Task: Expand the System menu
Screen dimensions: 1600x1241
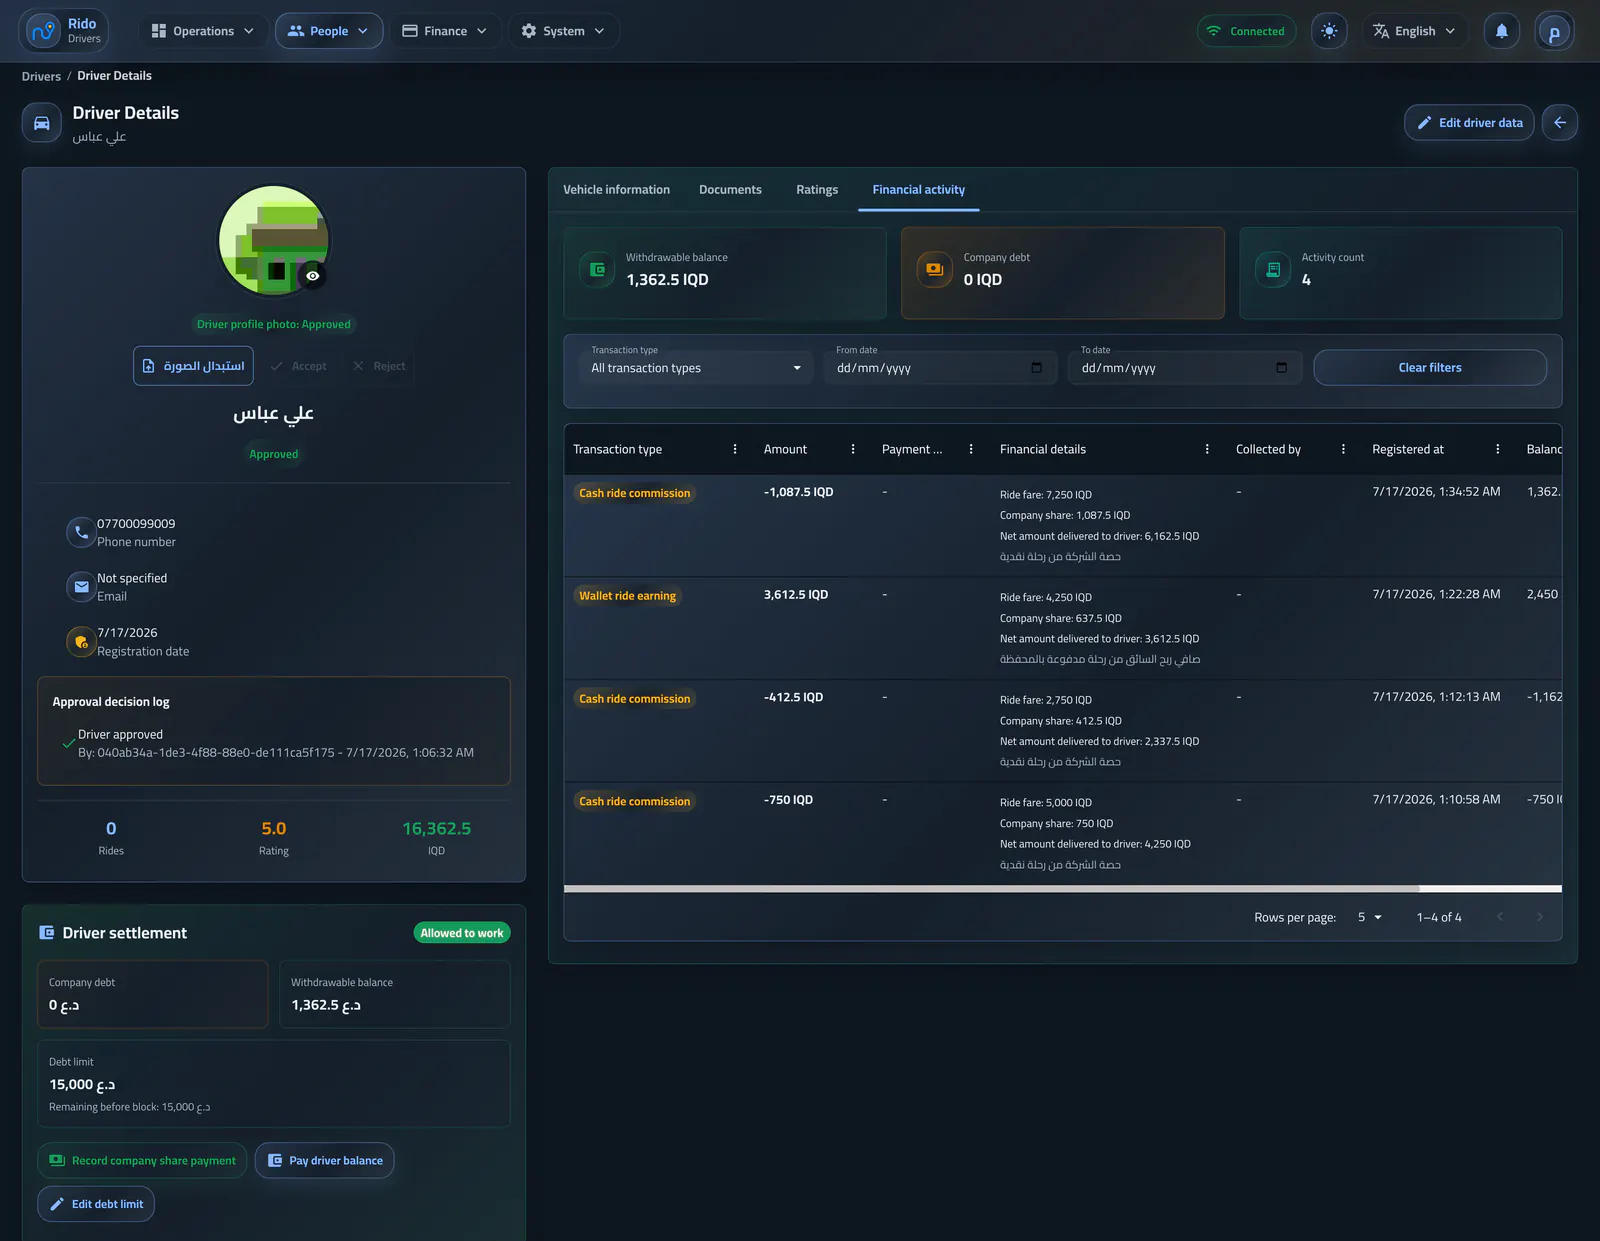Action: coord(564,31)
